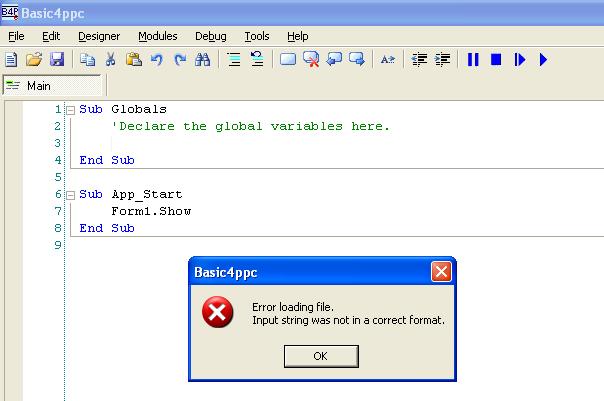The height and width of the screenshot is (401, 604).
Task: Undo the last edit
Action: click(x=157, y=60)
